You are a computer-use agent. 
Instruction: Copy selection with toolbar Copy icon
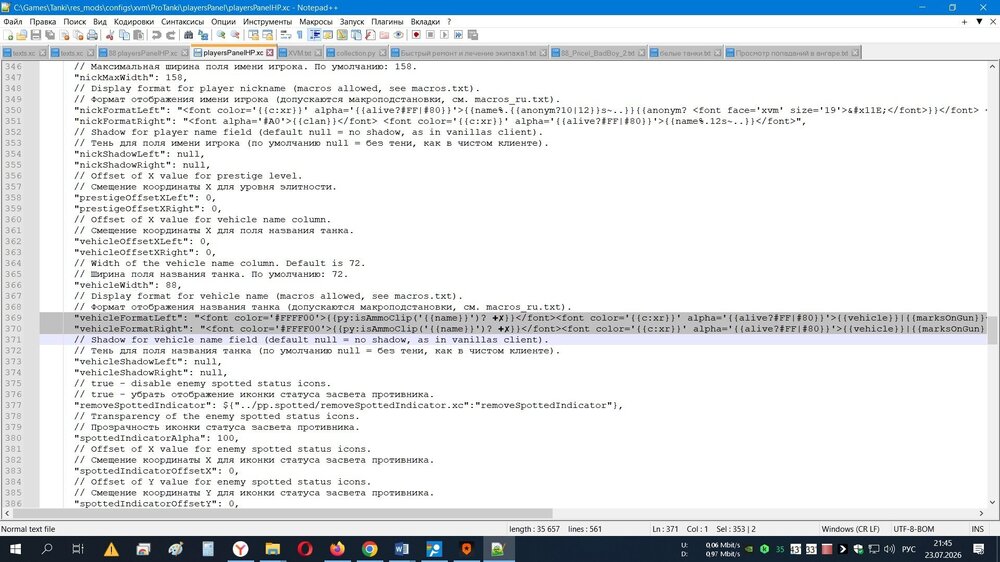124,35
